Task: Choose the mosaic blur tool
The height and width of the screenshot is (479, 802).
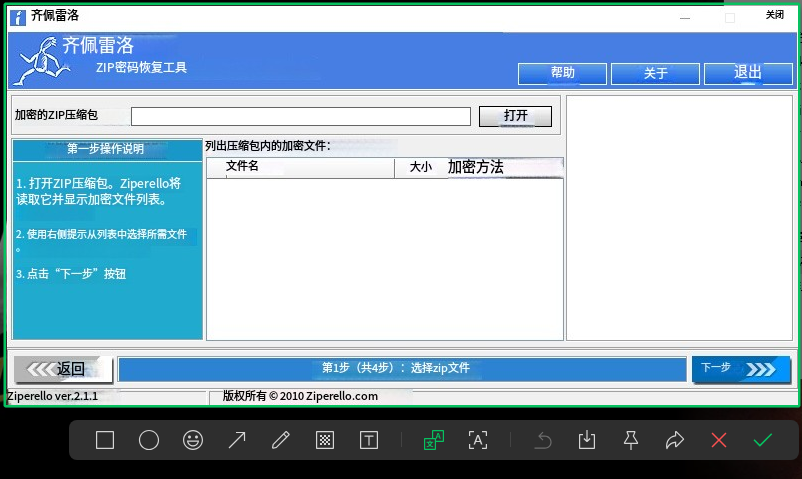Action: pyautogui.click(x=325, y=440)
